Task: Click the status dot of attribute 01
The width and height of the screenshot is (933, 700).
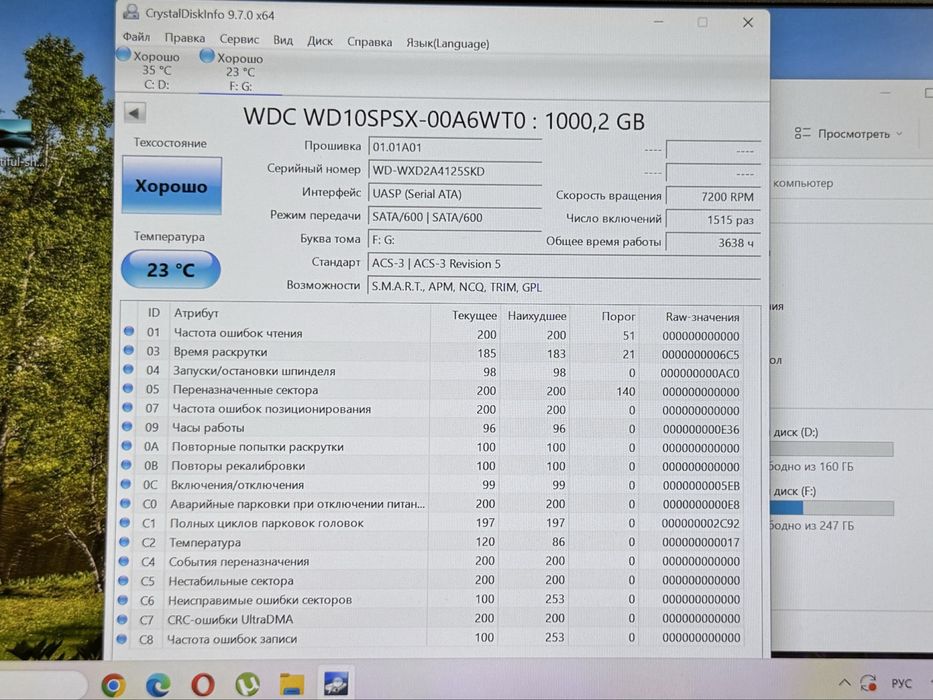Action: pyautogui.click(x=129, y=332)
